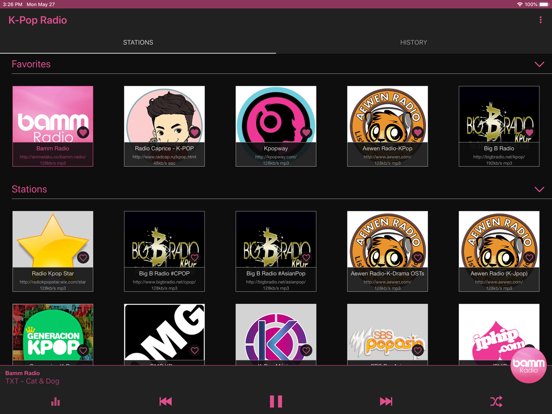
Task: Open the http://bigbradio.net/asianpop/ link
Action: pyautogui.click(x=276, y=282)
